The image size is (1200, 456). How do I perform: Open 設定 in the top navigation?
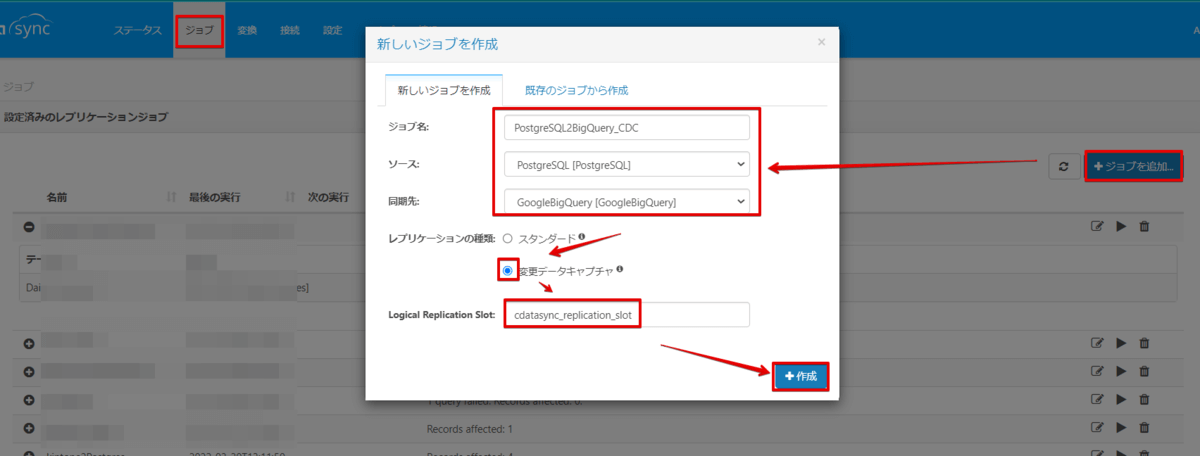tap(332, 30)
